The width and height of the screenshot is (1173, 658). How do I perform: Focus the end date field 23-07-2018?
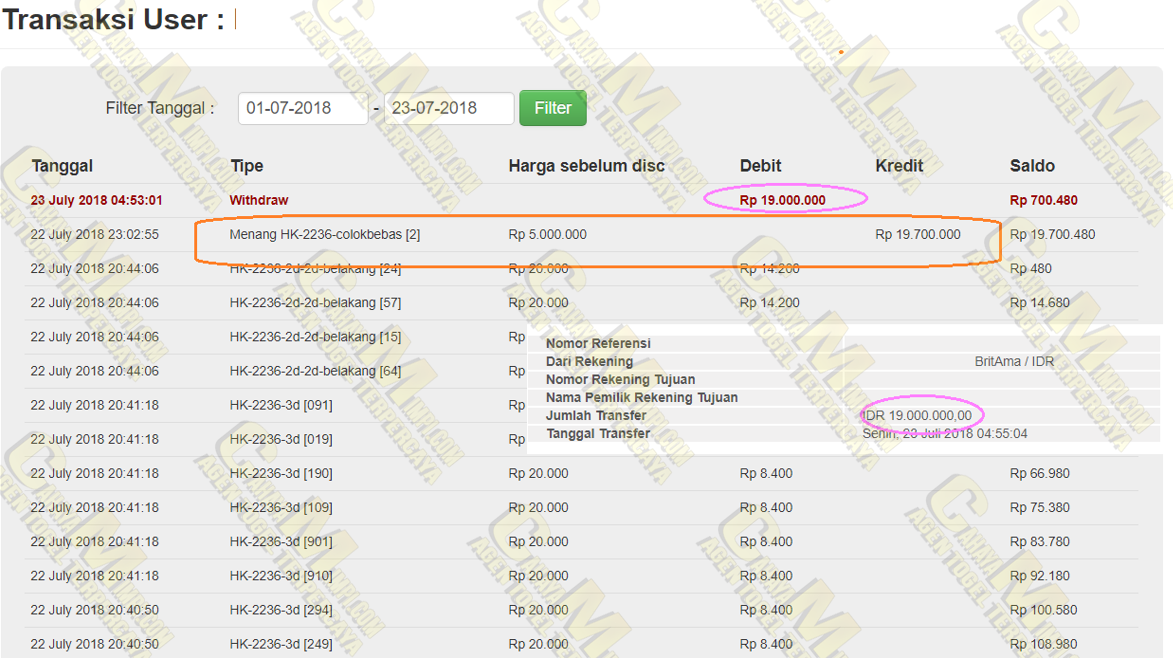448,108
